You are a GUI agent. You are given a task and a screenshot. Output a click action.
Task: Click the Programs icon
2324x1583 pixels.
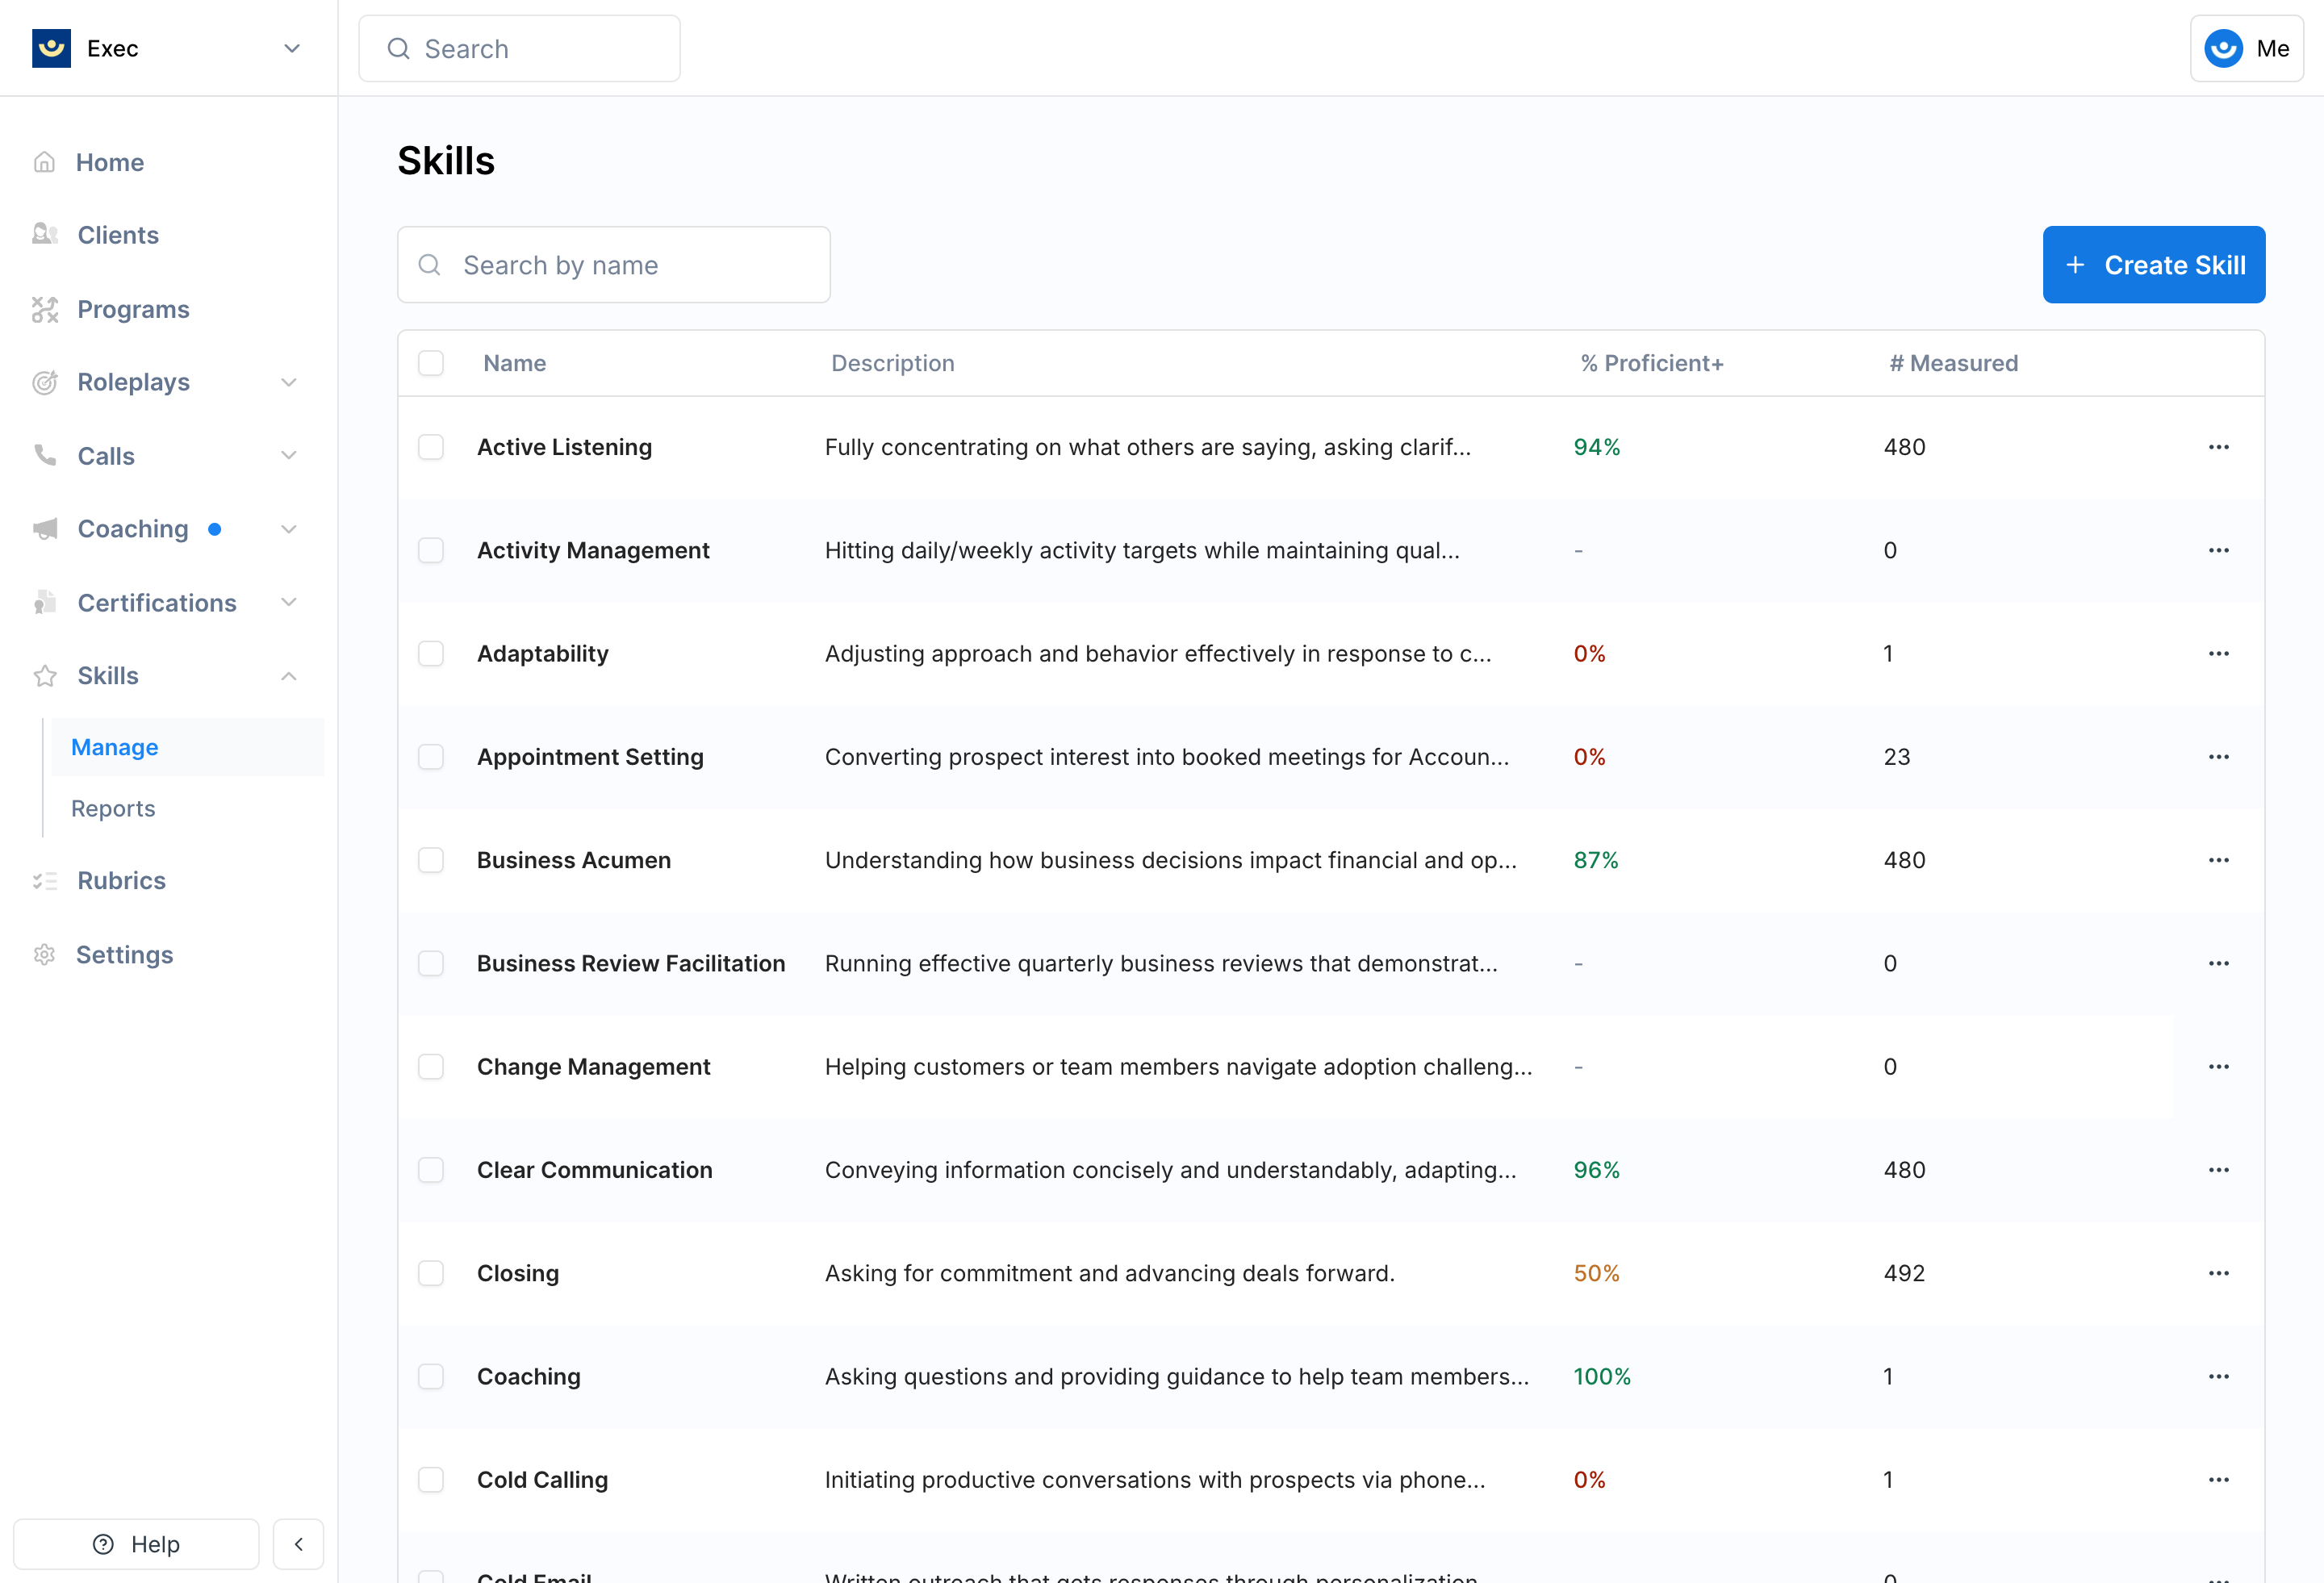pos(45,309)
